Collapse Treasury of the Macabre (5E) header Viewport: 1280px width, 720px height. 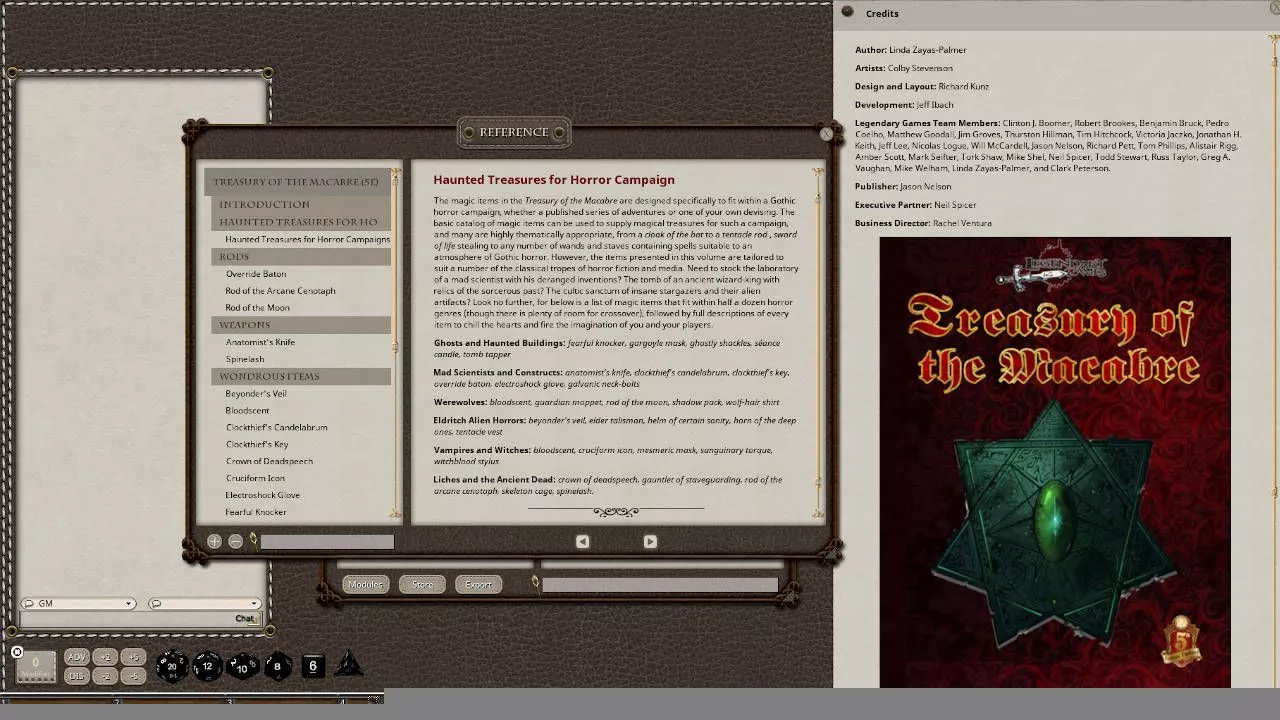[x=298, y=182]
